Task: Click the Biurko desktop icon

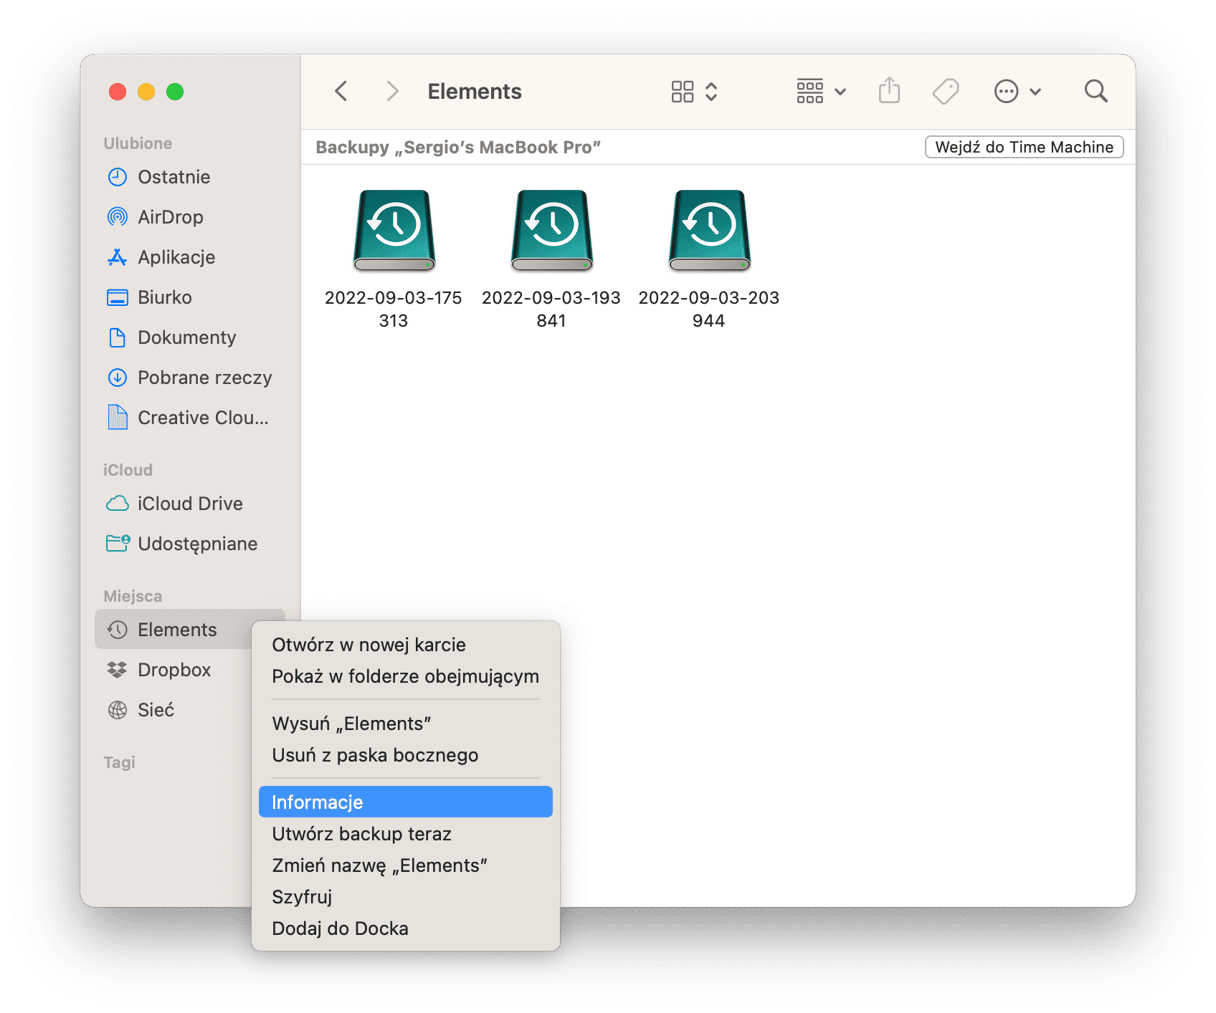Action: pyautogui.click(x=117, y=297)
